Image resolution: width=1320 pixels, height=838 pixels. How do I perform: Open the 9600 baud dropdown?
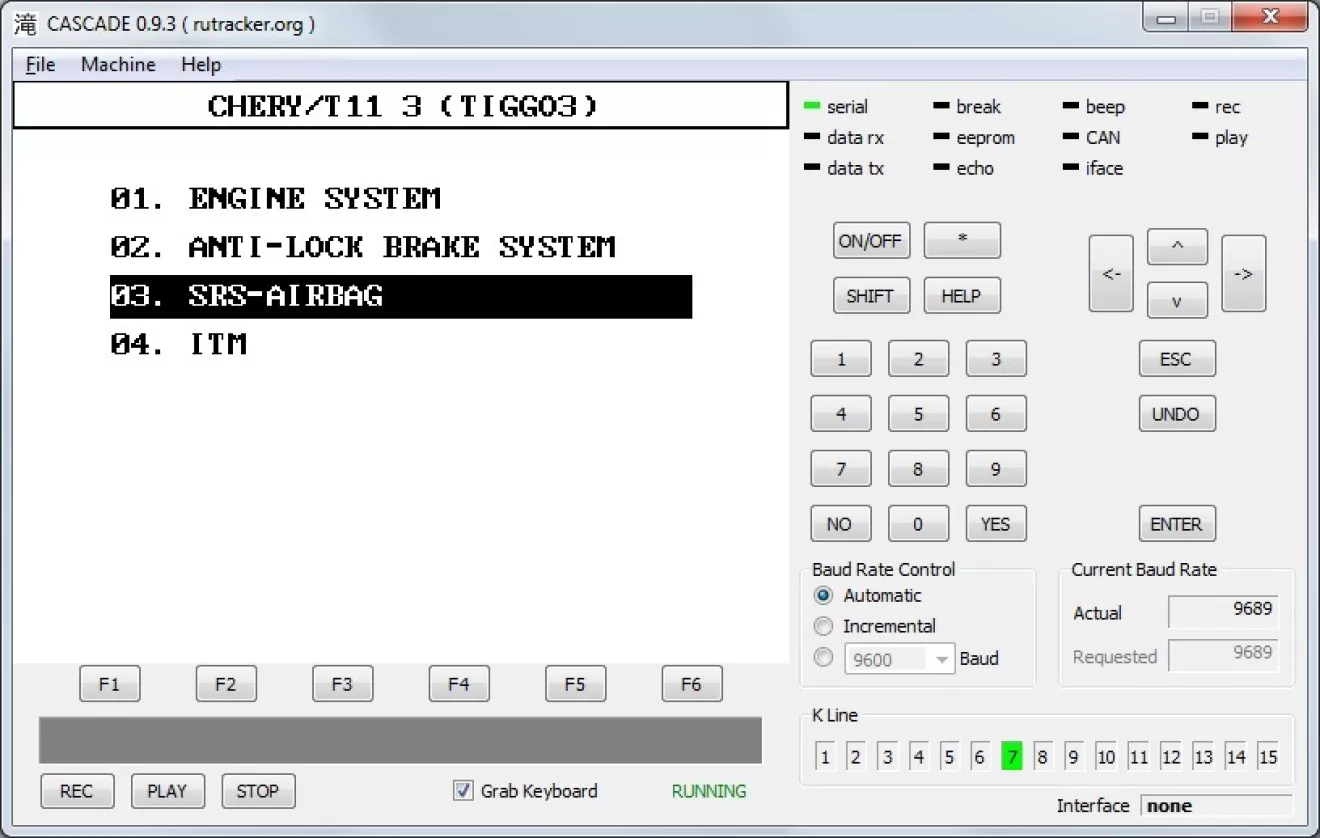coord(900,659)
